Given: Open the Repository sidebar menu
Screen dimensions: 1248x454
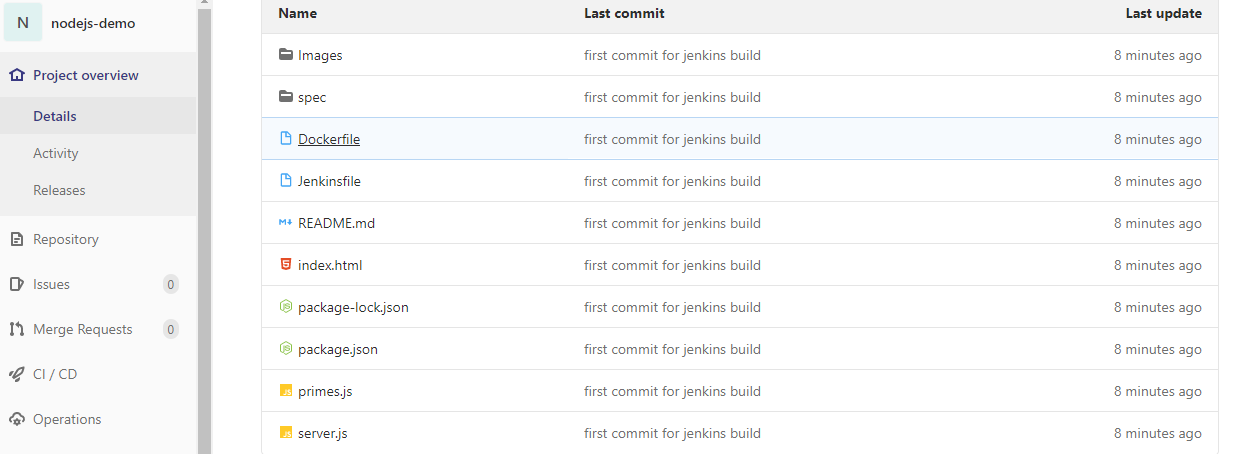Looking at the screenshot, I should 65,239.
